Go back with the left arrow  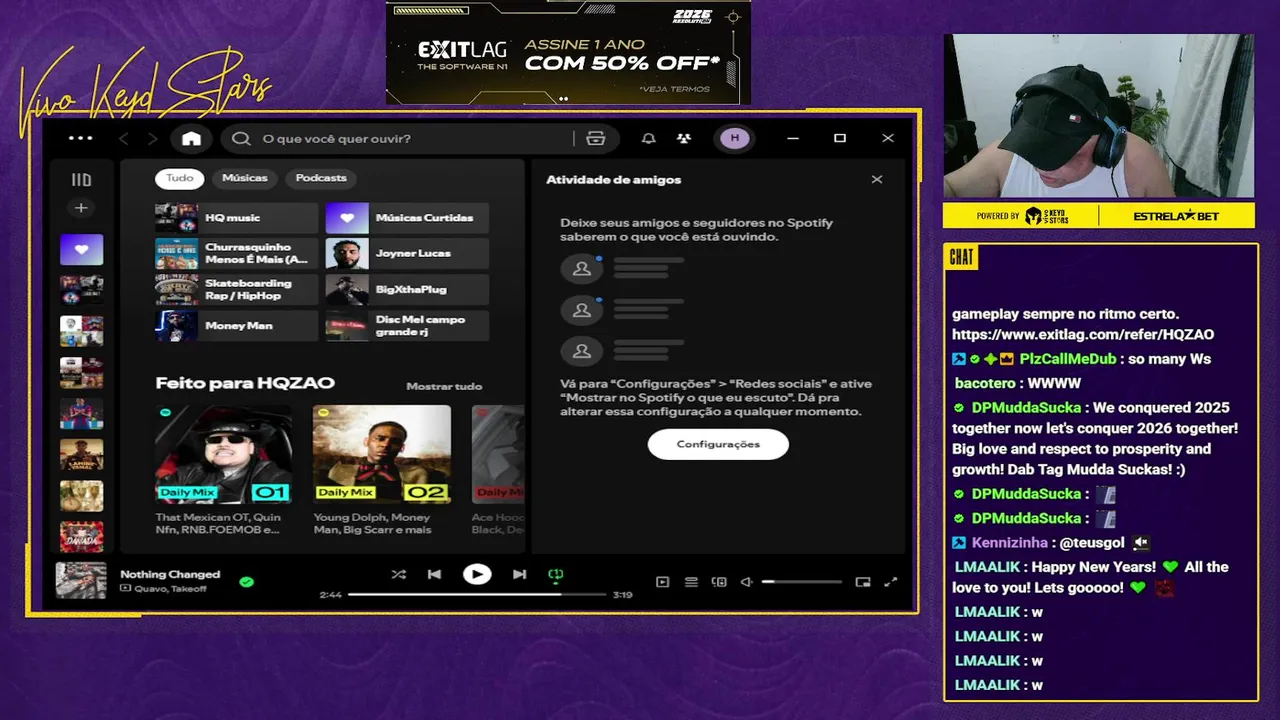(124, 138)
